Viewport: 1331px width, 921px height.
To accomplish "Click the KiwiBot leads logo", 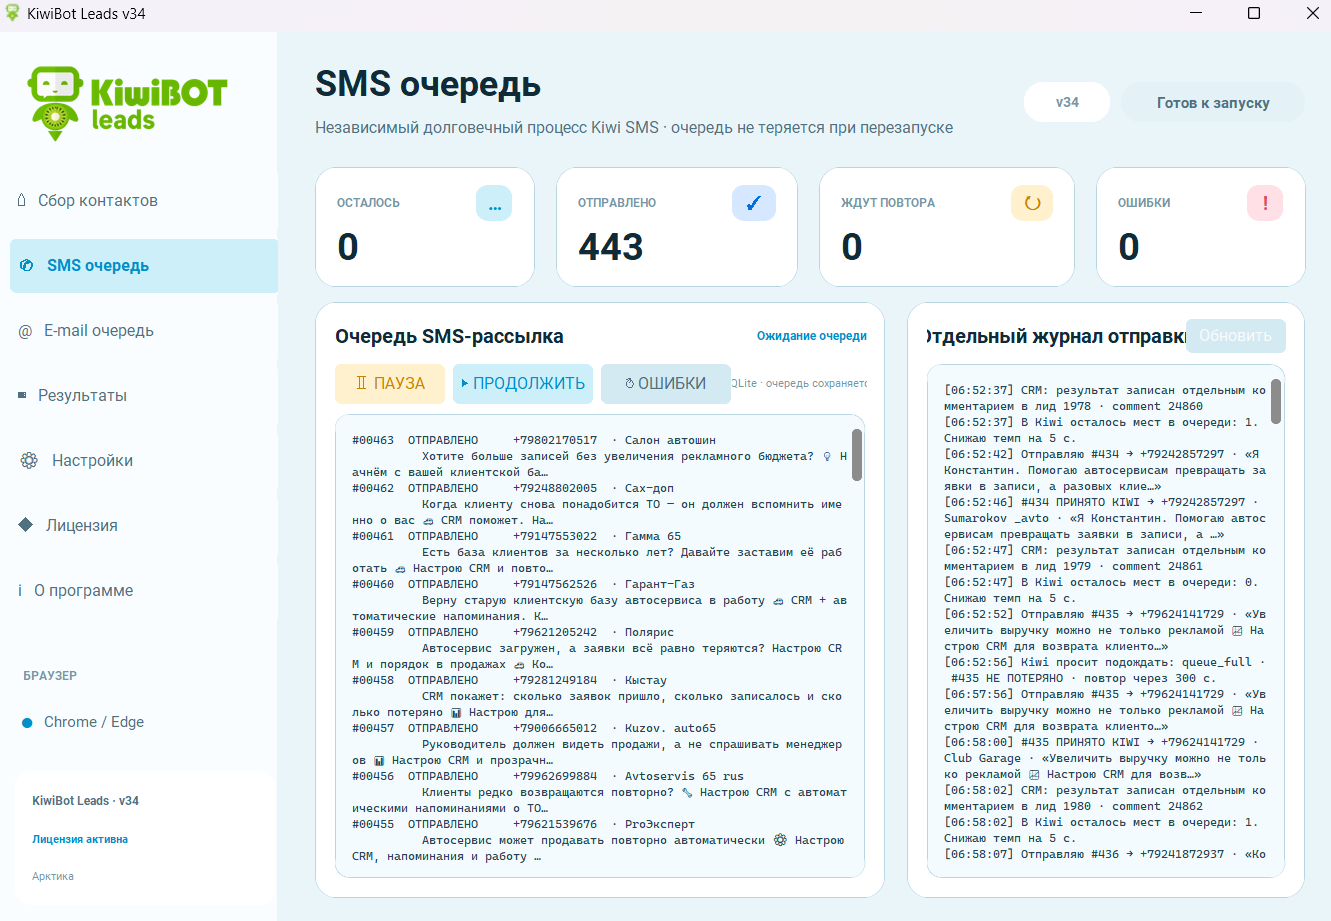I will tap(127, 103).
